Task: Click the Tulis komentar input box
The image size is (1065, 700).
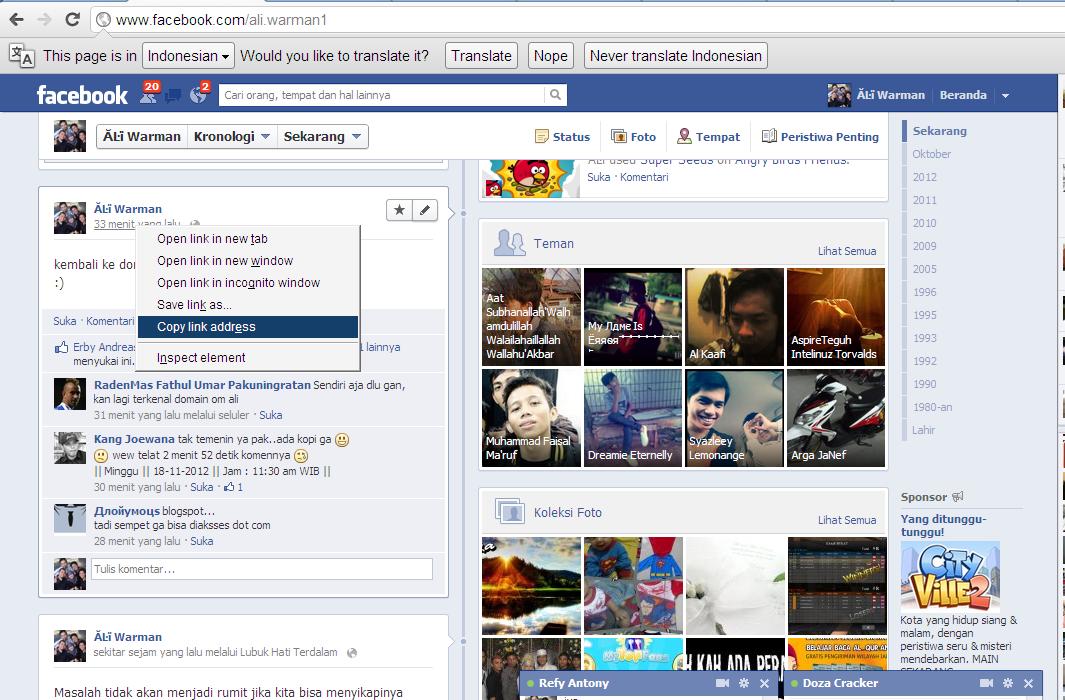Action: tap(261, 569)
